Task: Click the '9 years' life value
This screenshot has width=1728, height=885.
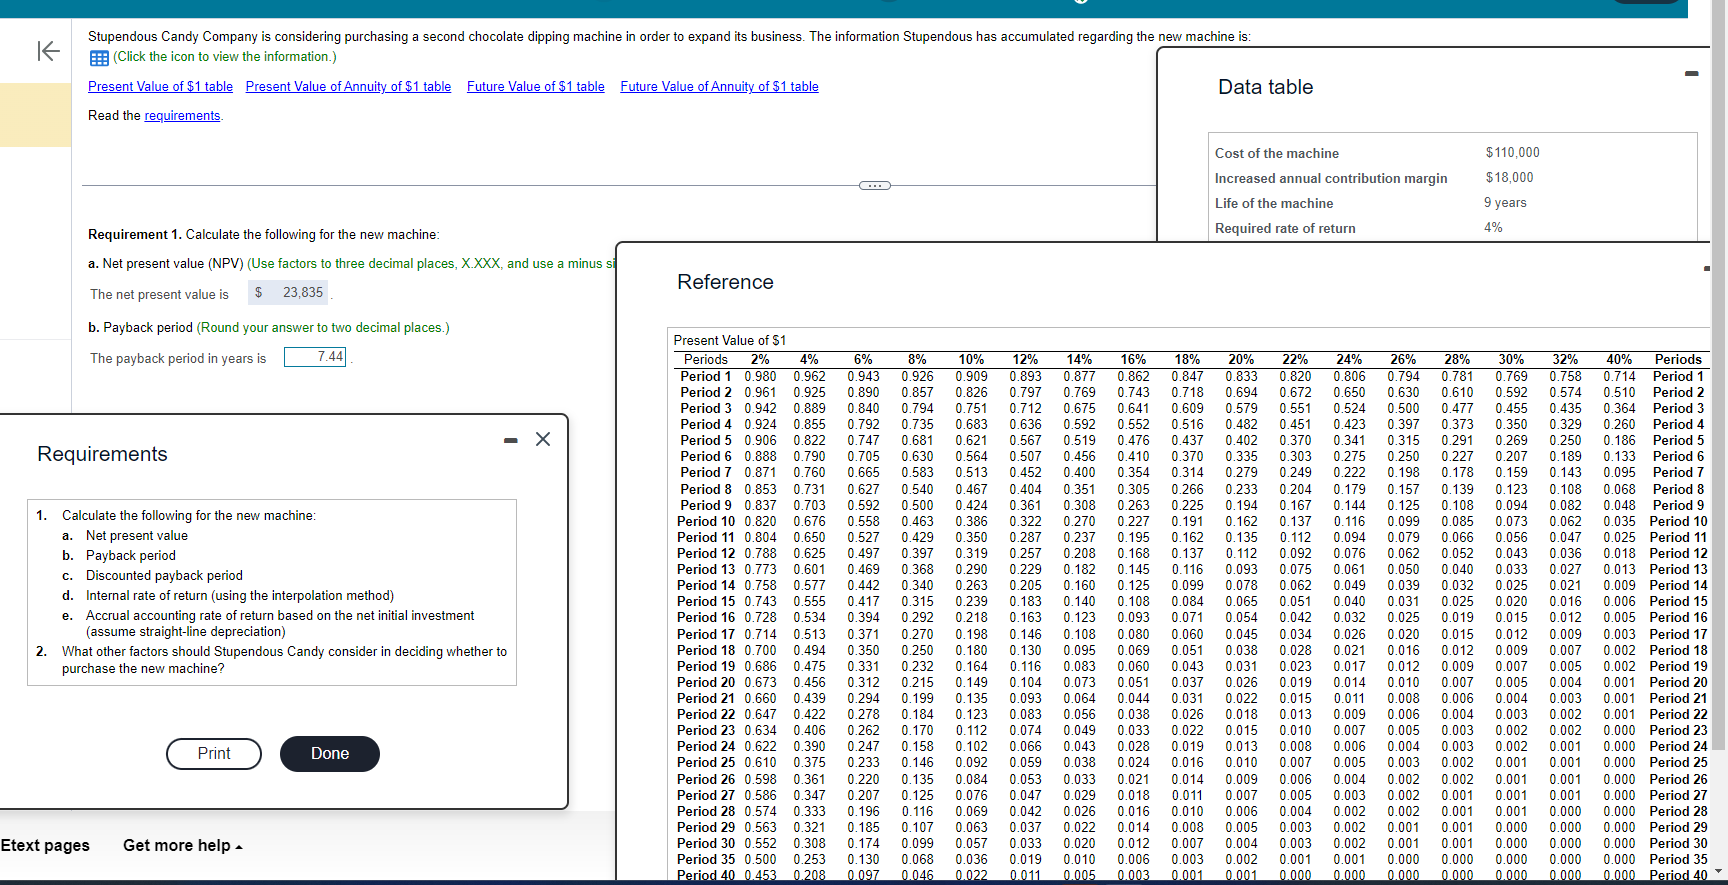Action: pos(1505,203)
